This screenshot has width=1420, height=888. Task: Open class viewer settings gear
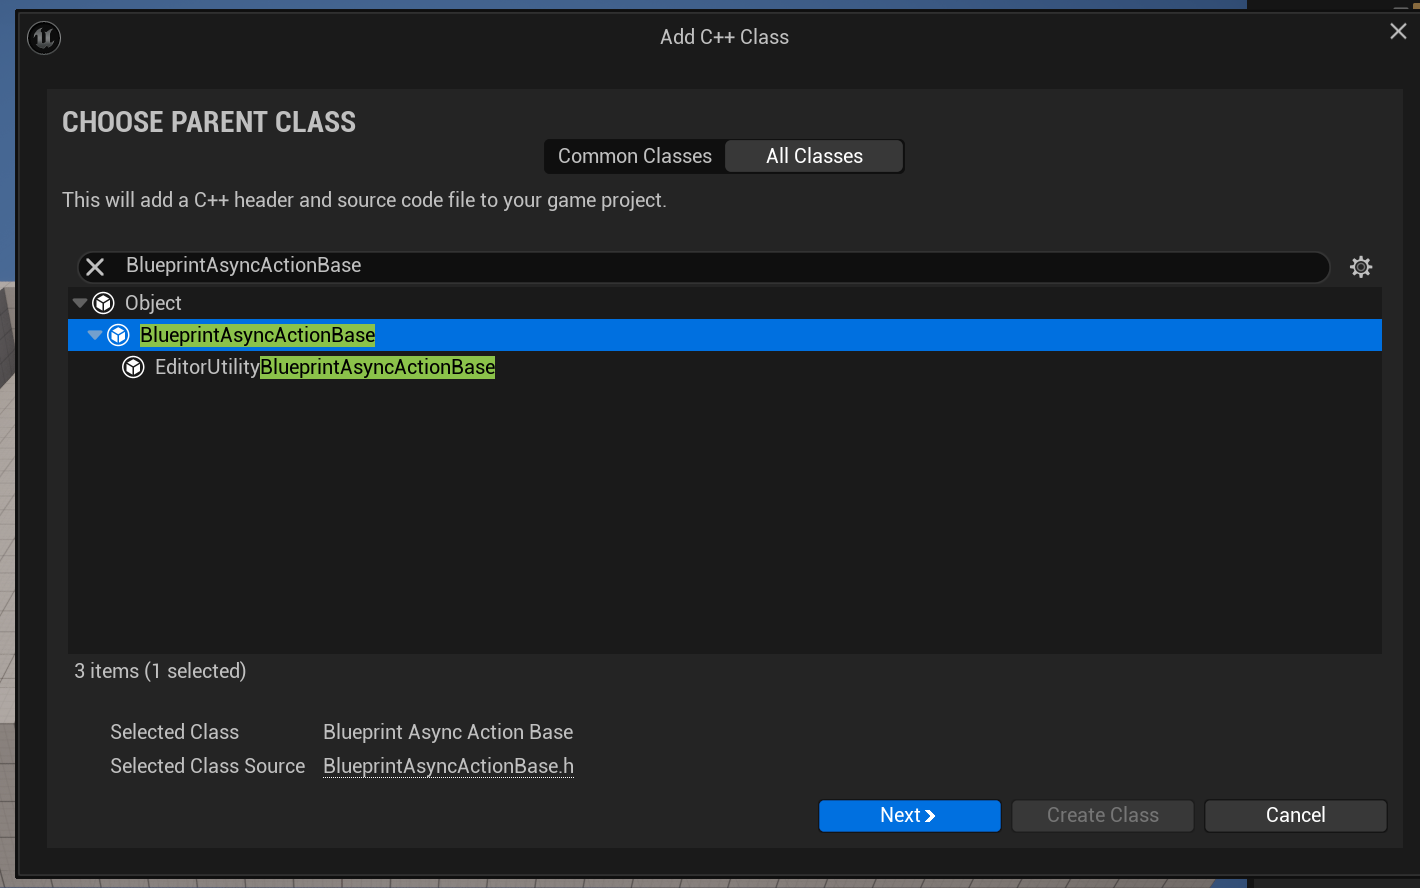tap(1361, 267)
